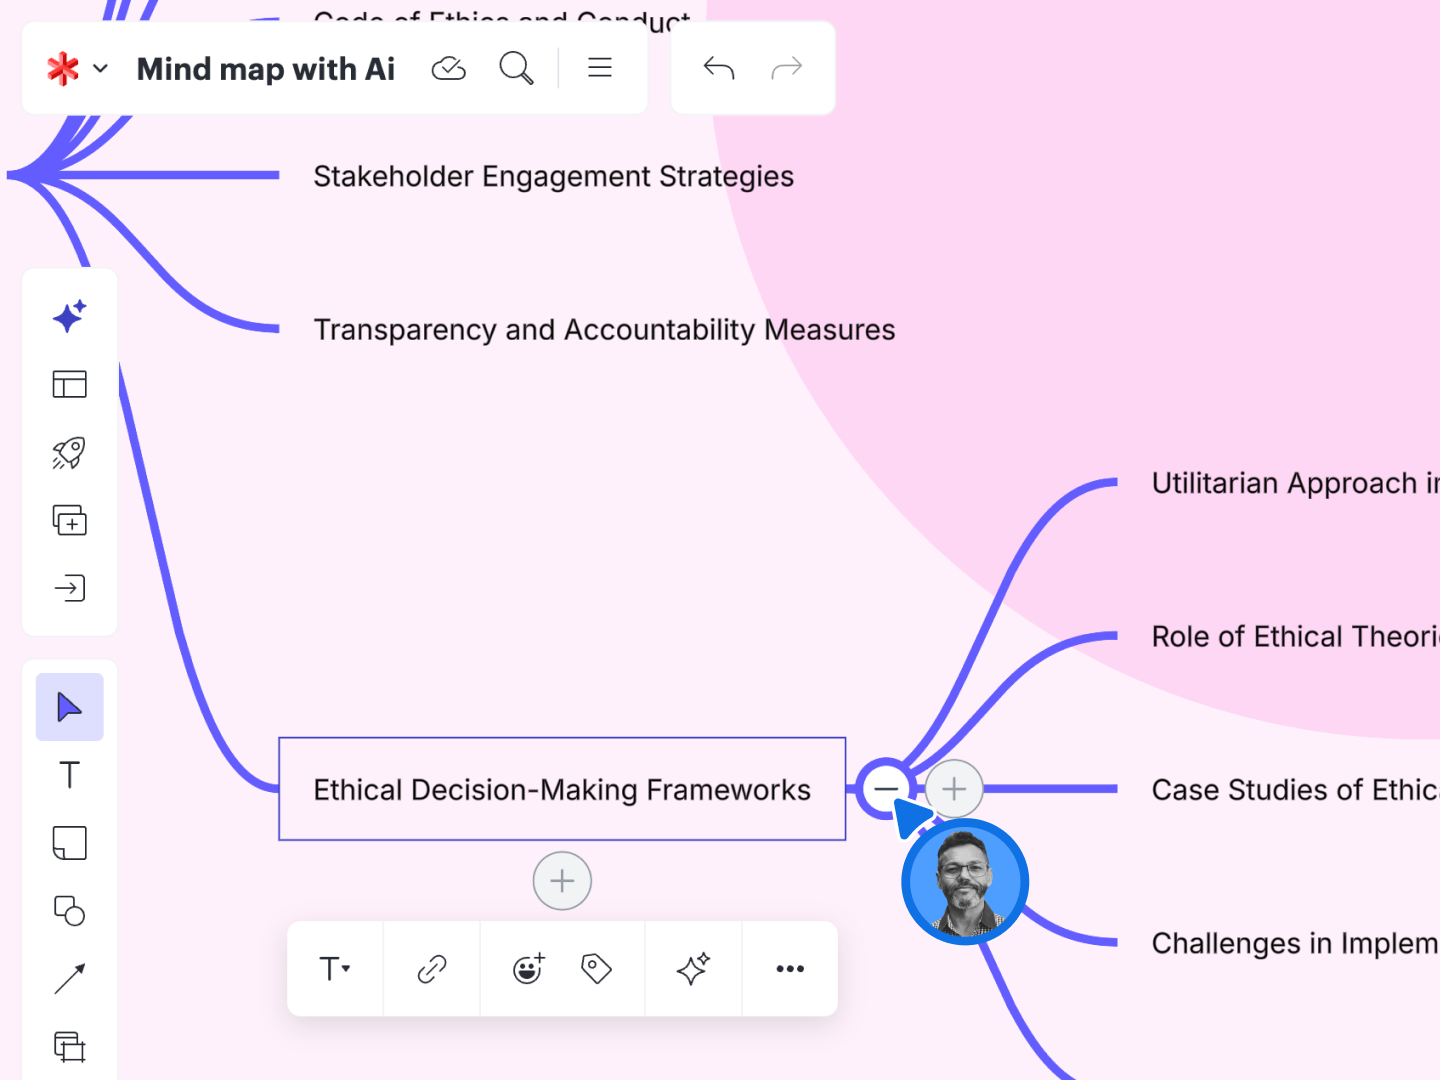Attach a link to the selected node

coord(431,968)
